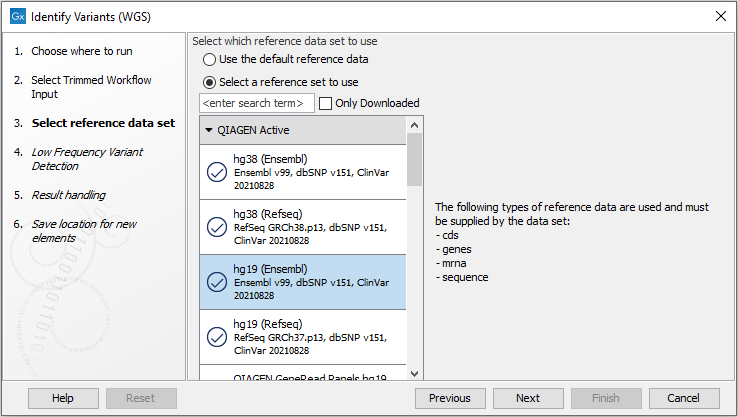Click the Gx application icon in title bar
The image size is (738, 417).
click(18, 16)
